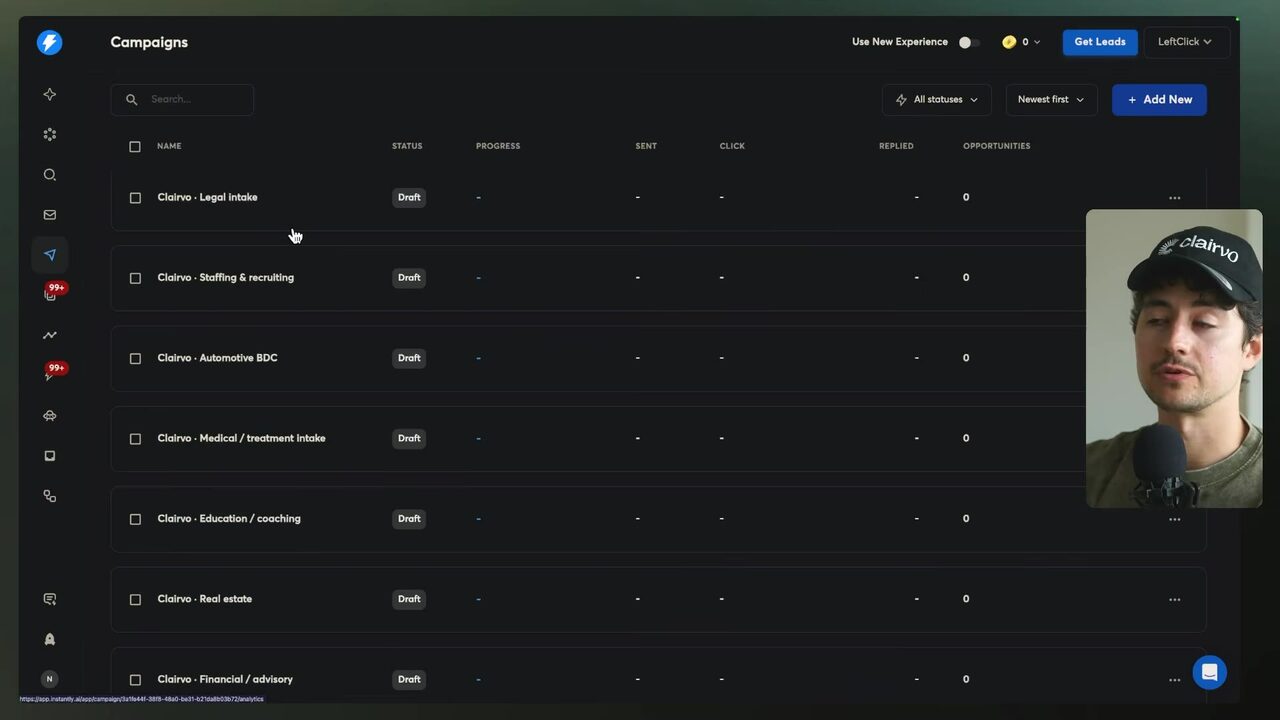Viewport: 1280px width, 720px height.
Task: Click the Instantly lightning logo
Action: point(49,42)
